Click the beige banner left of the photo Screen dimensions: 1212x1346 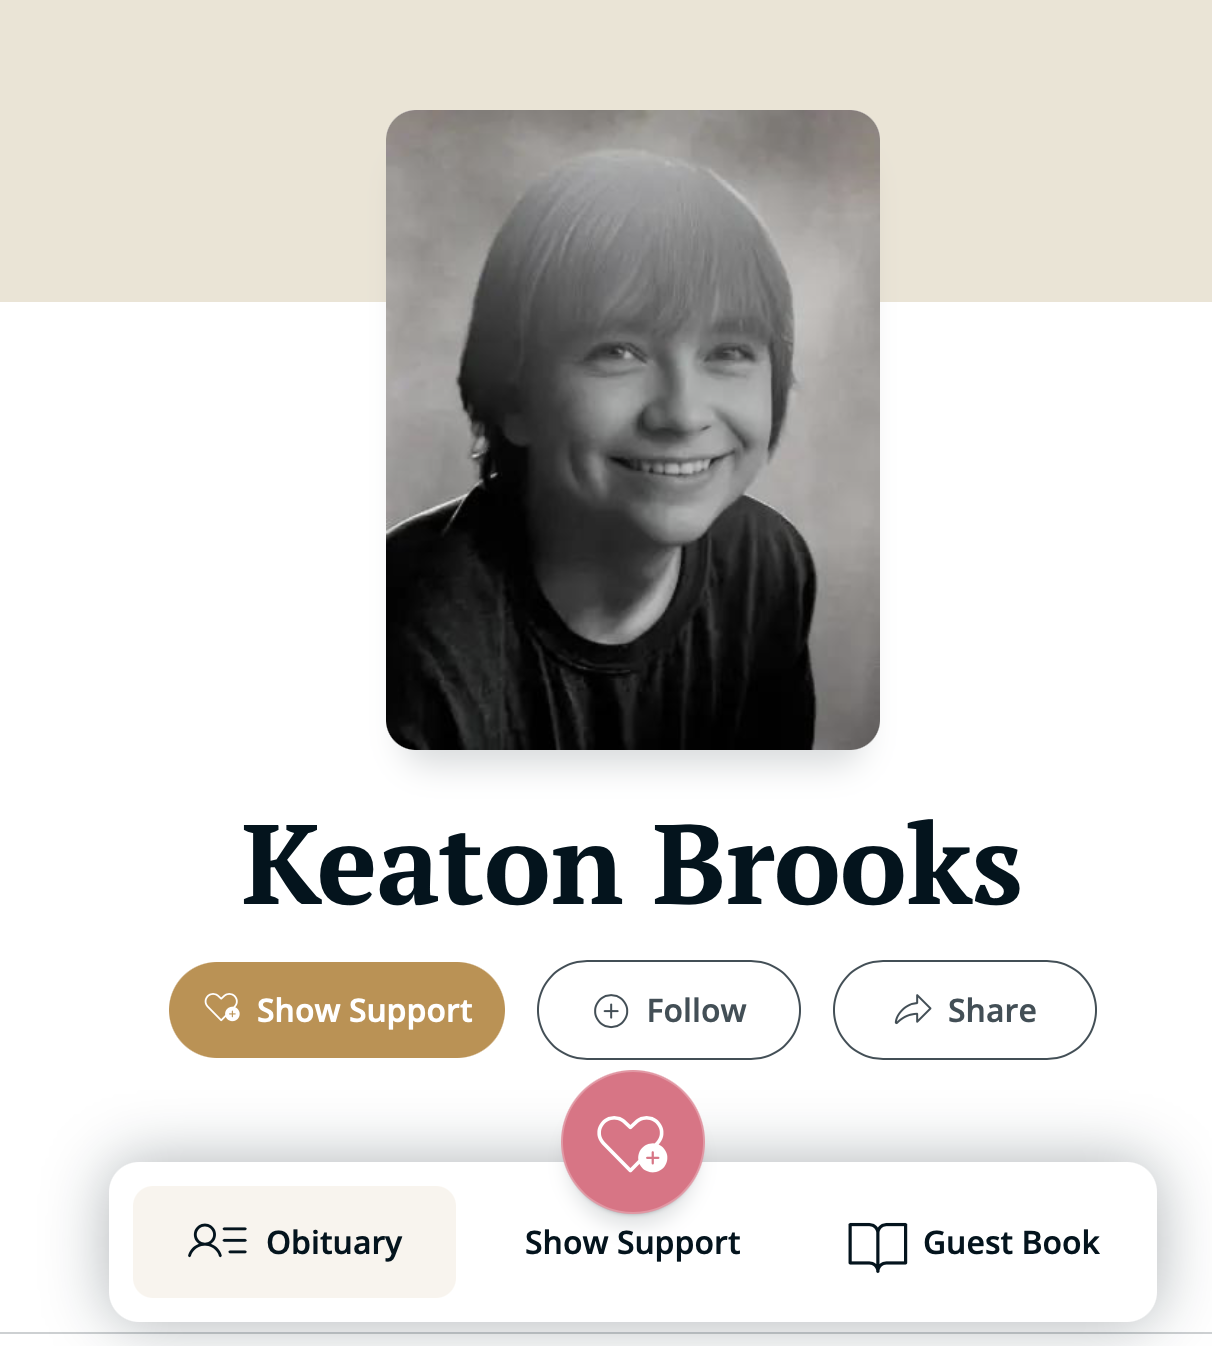(x=190, y=150)
